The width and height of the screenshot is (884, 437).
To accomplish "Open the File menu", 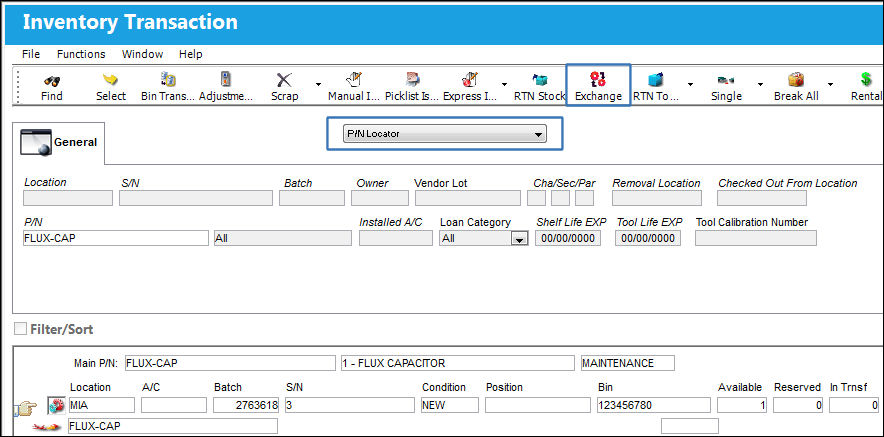I will point(31,54).
